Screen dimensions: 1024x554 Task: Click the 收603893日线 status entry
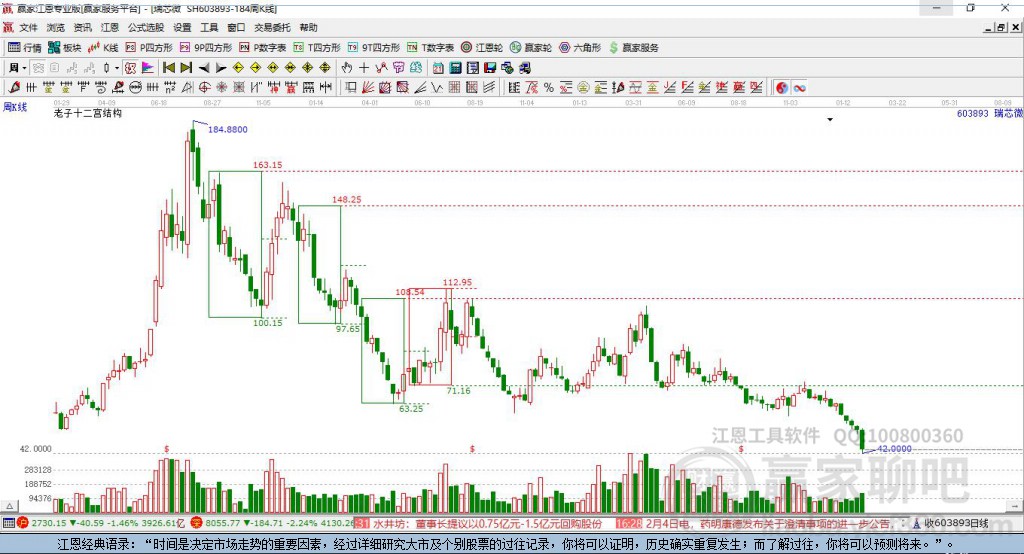pos(956,523)
